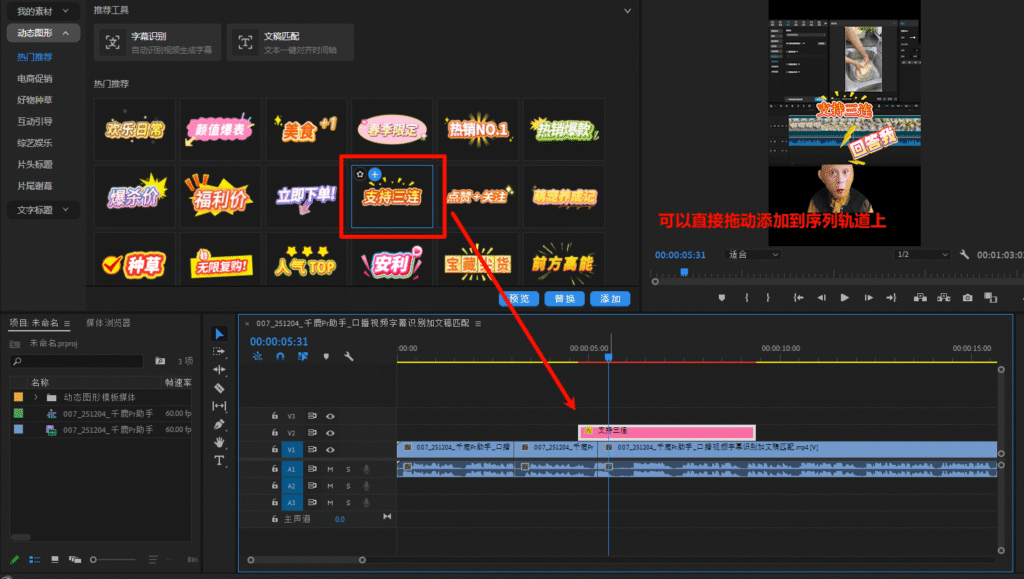Select the Type tool
1024x579 pixels.
coord(220,461)
